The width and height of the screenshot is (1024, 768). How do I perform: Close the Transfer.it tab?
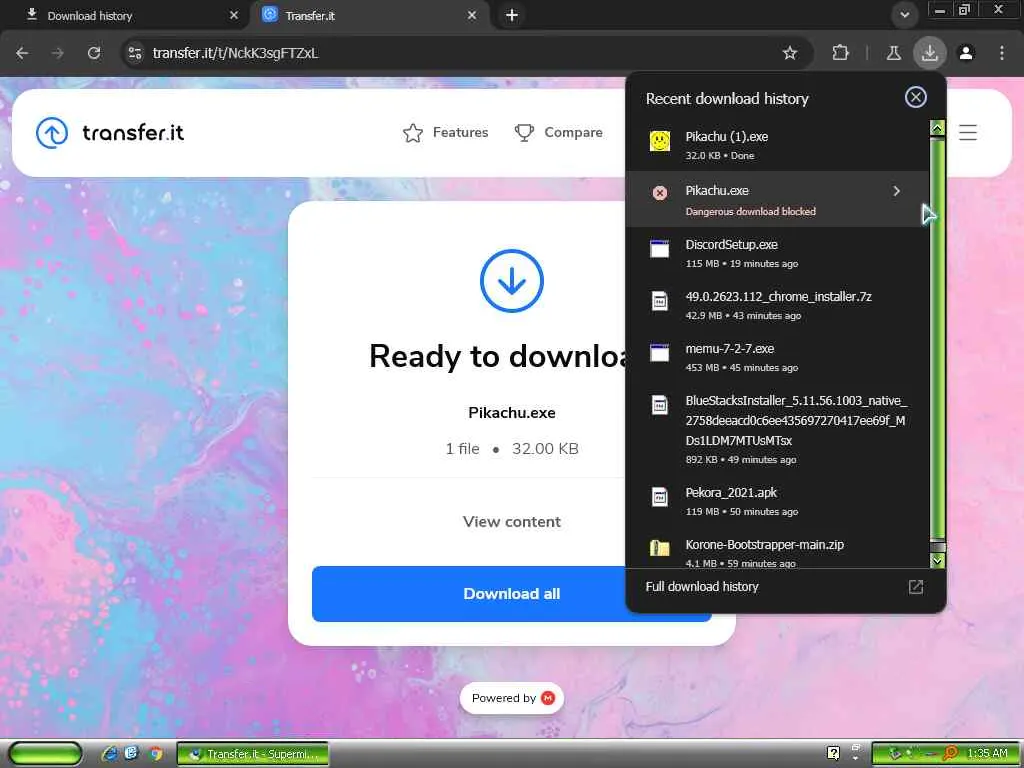(472, 15)
